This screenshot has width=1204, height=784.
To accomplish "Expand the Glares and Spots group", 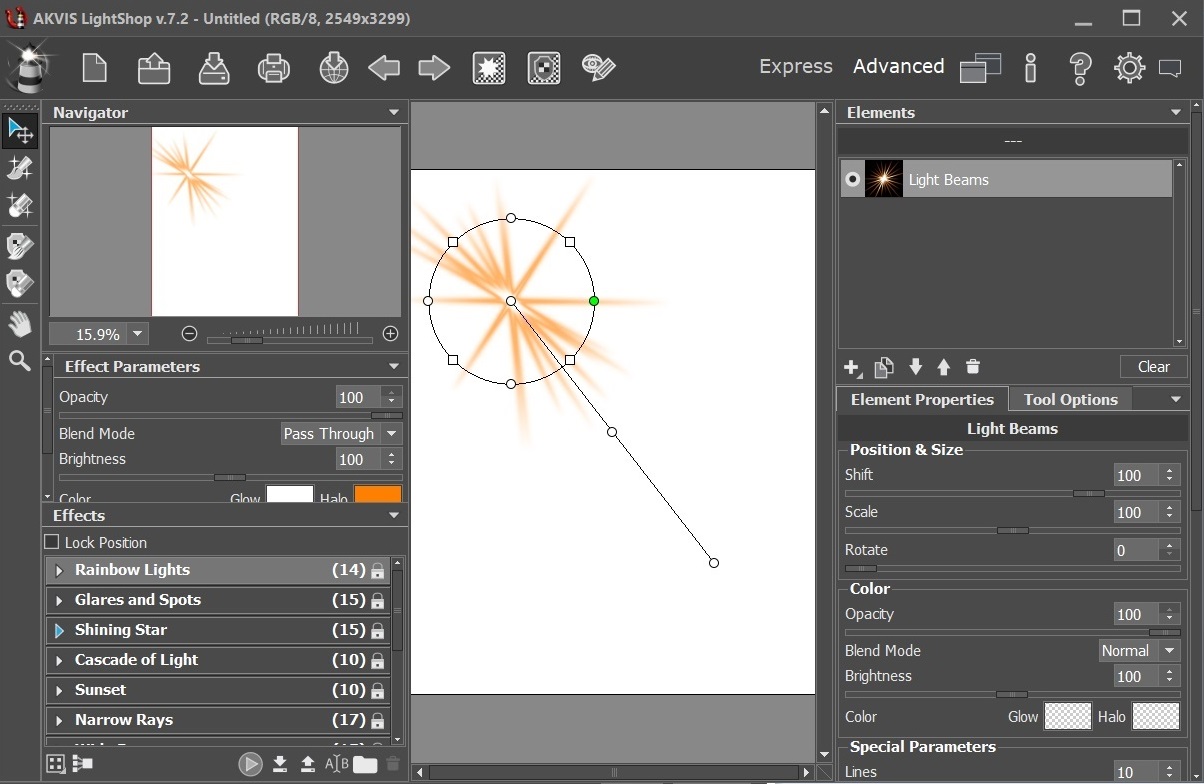I will point(59,601).
